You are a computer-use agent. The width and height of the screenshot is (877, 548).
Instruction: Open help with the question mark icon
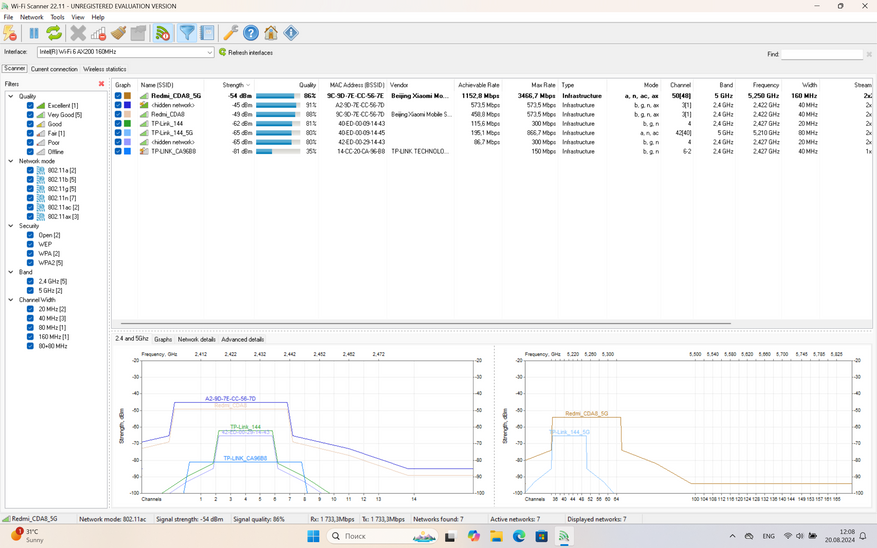251,33
